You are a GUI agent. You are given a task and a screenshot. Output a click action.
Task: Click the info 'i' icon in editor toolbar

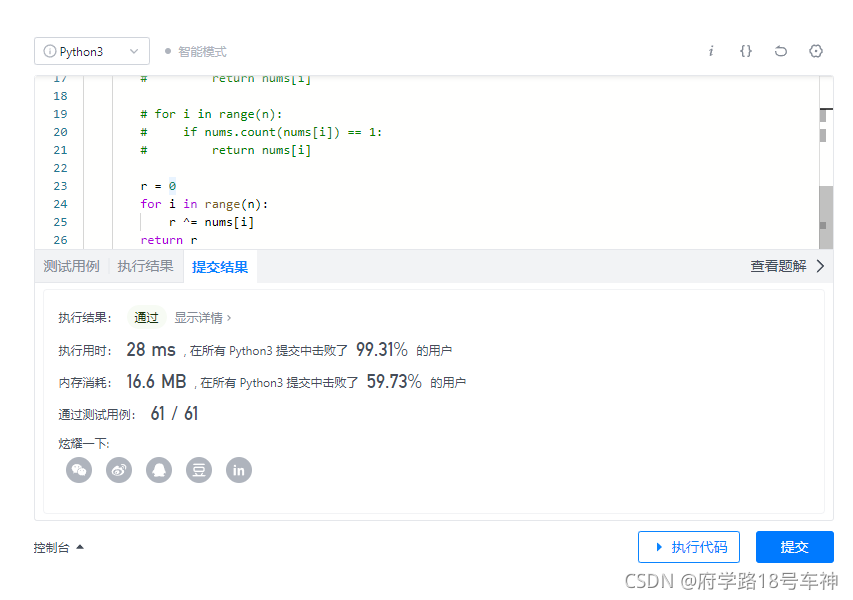point(710,51)
